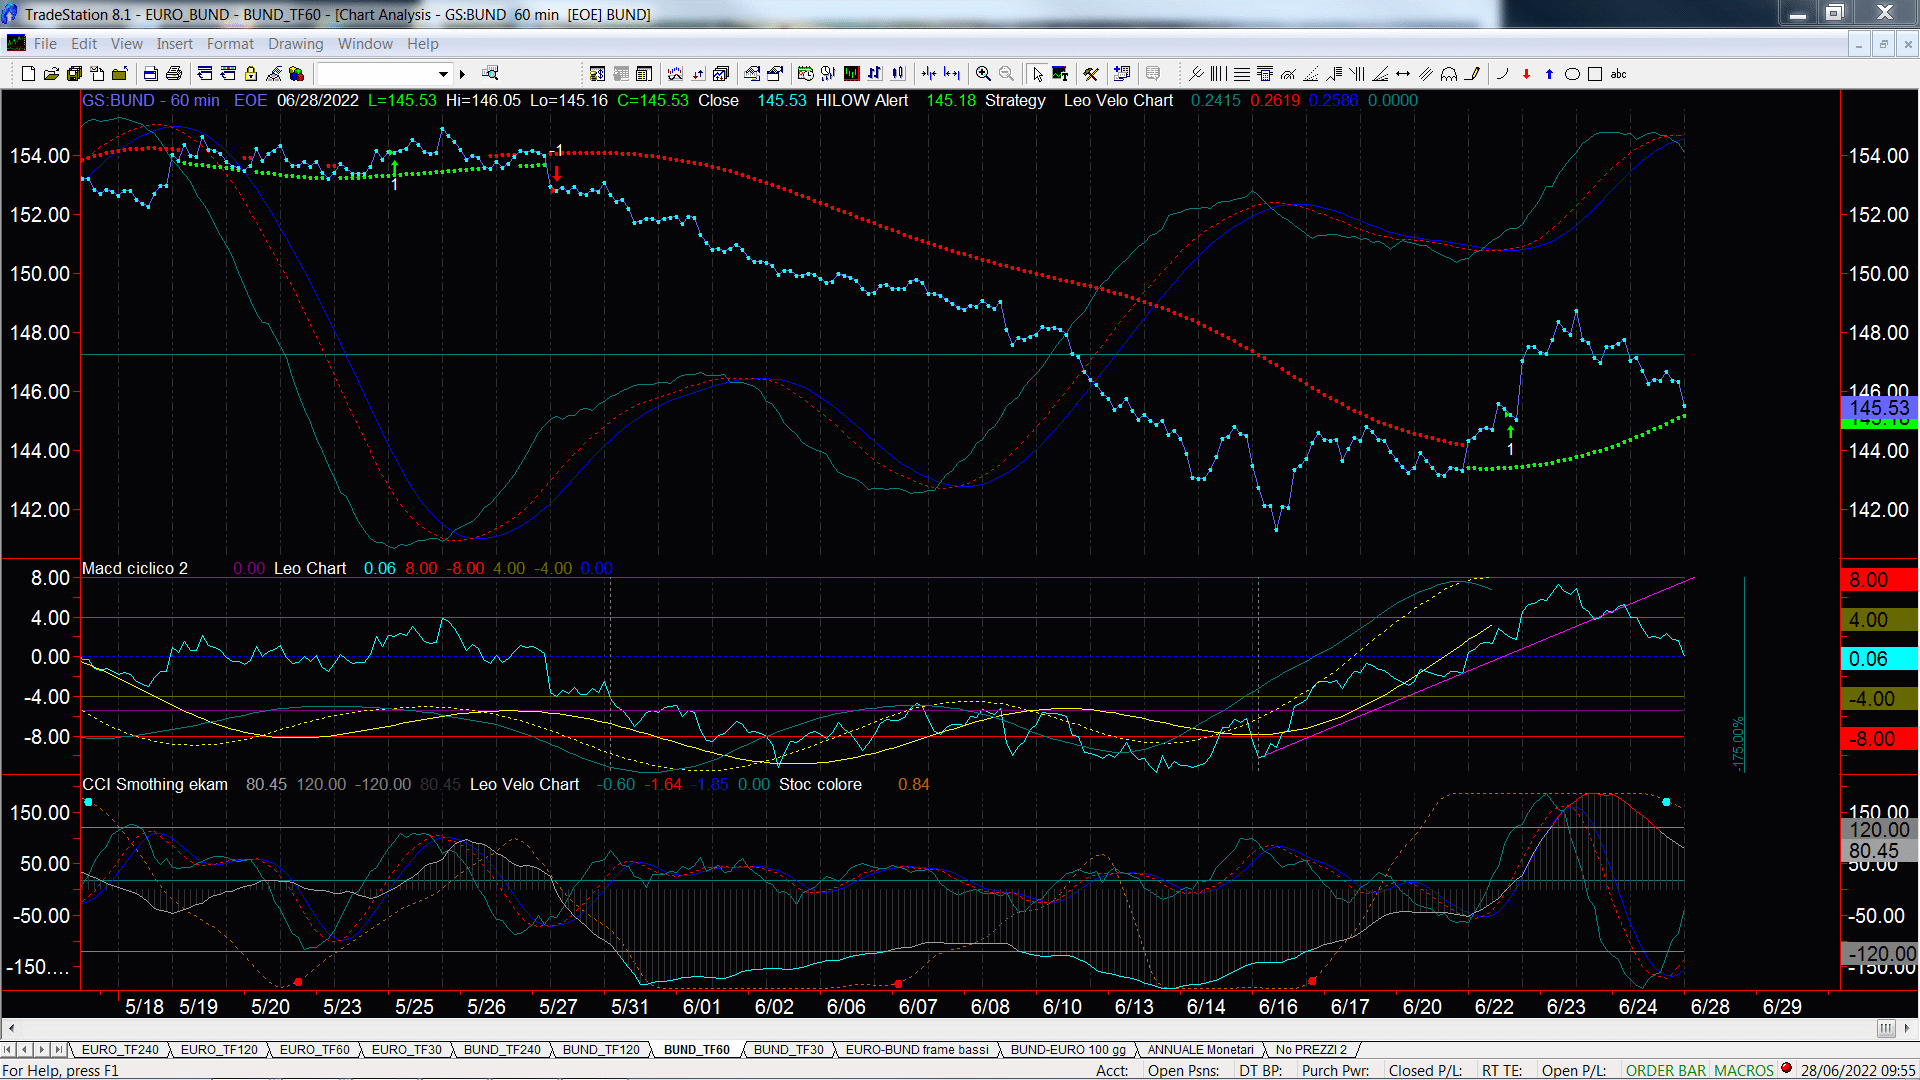The image size is (1920, 1080).
Task: Open the Format menu
Action: 230,44
